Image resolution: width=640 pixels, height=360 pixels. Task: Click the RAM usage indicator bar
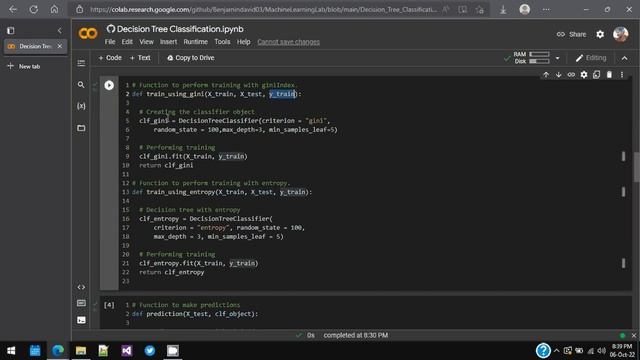tap(539, 54)
